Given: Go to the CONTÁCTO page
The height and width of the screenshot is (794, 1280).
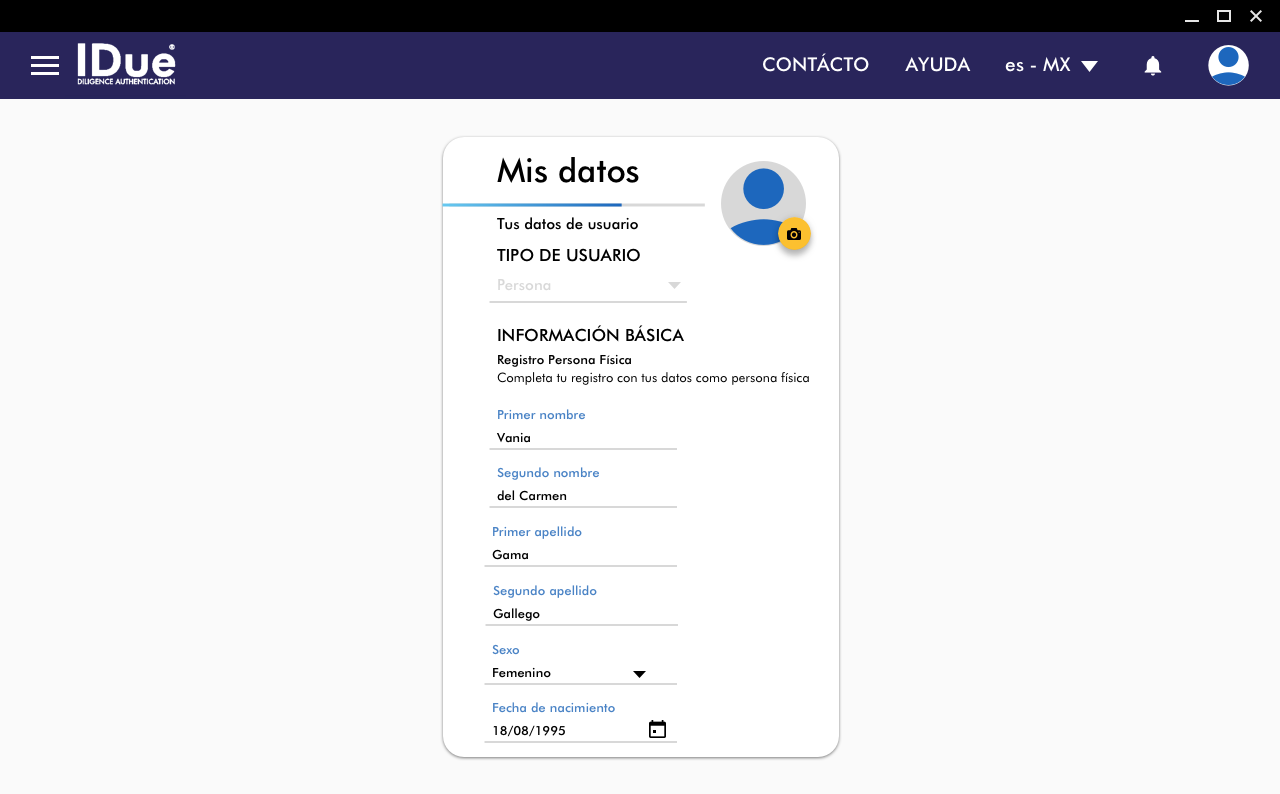Looking at the screenshot, I should pos(815,65).
